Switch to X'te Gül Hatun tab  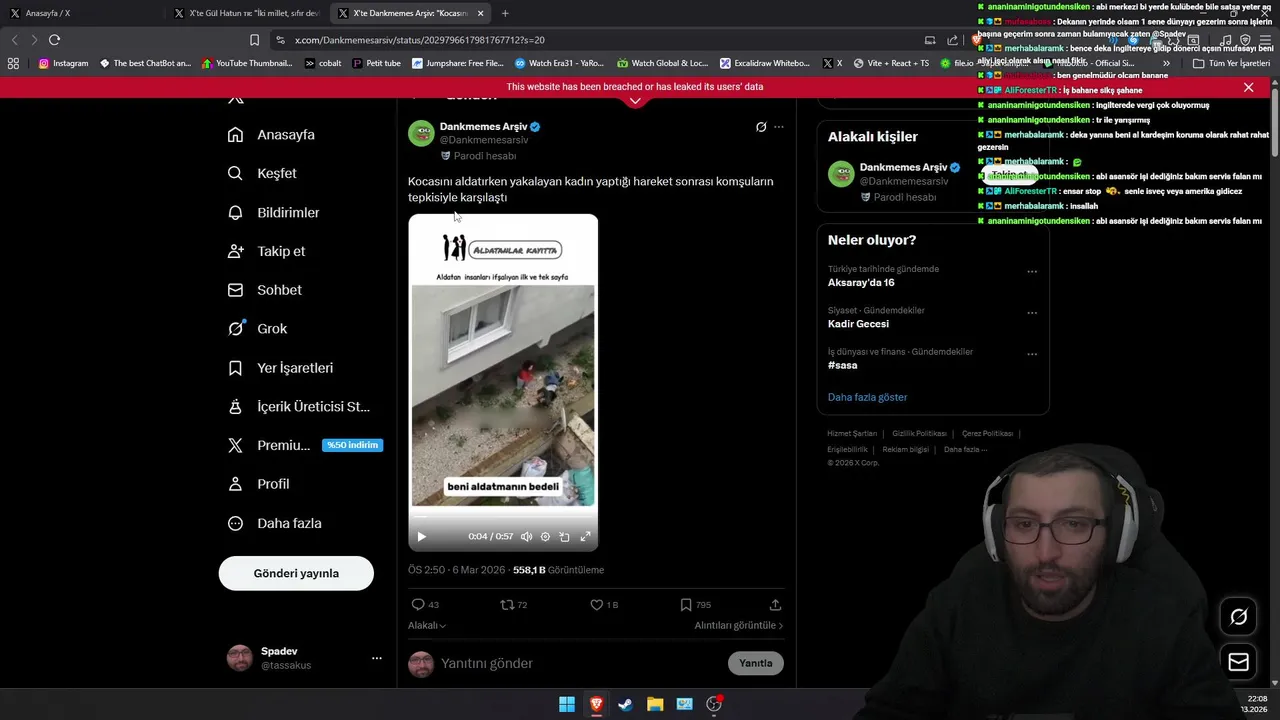(x=246, y=13)
